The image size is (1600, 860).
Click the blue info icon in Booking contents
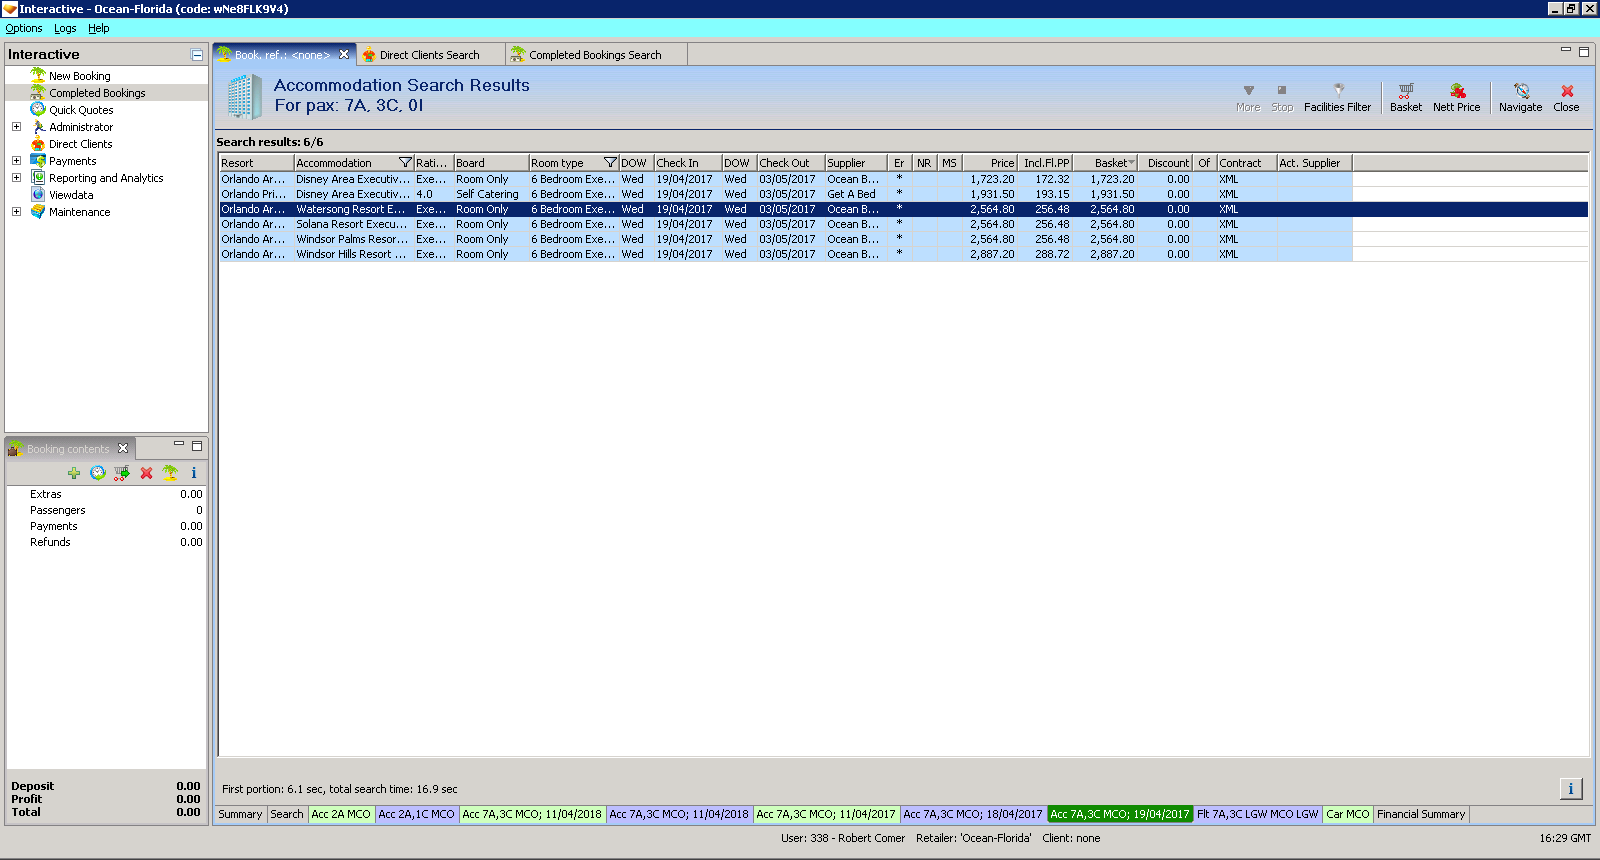click(194, 473)
